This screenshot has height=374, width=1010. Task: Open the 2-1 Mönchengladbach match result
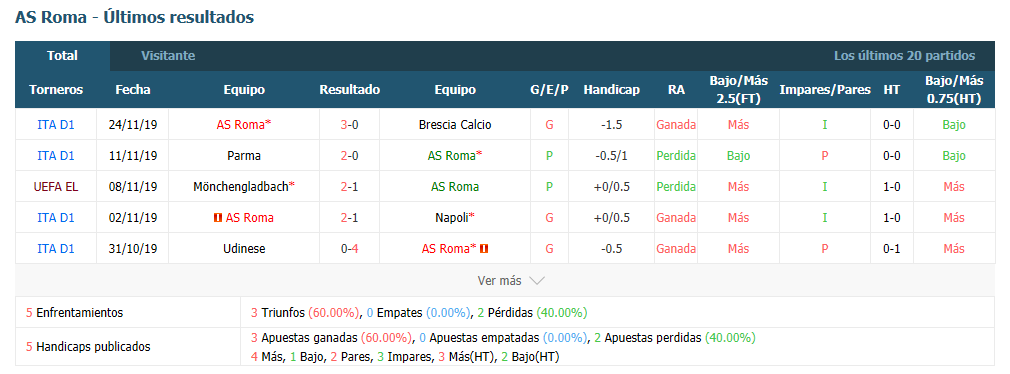pyautogui.click(x=350, y=187)
